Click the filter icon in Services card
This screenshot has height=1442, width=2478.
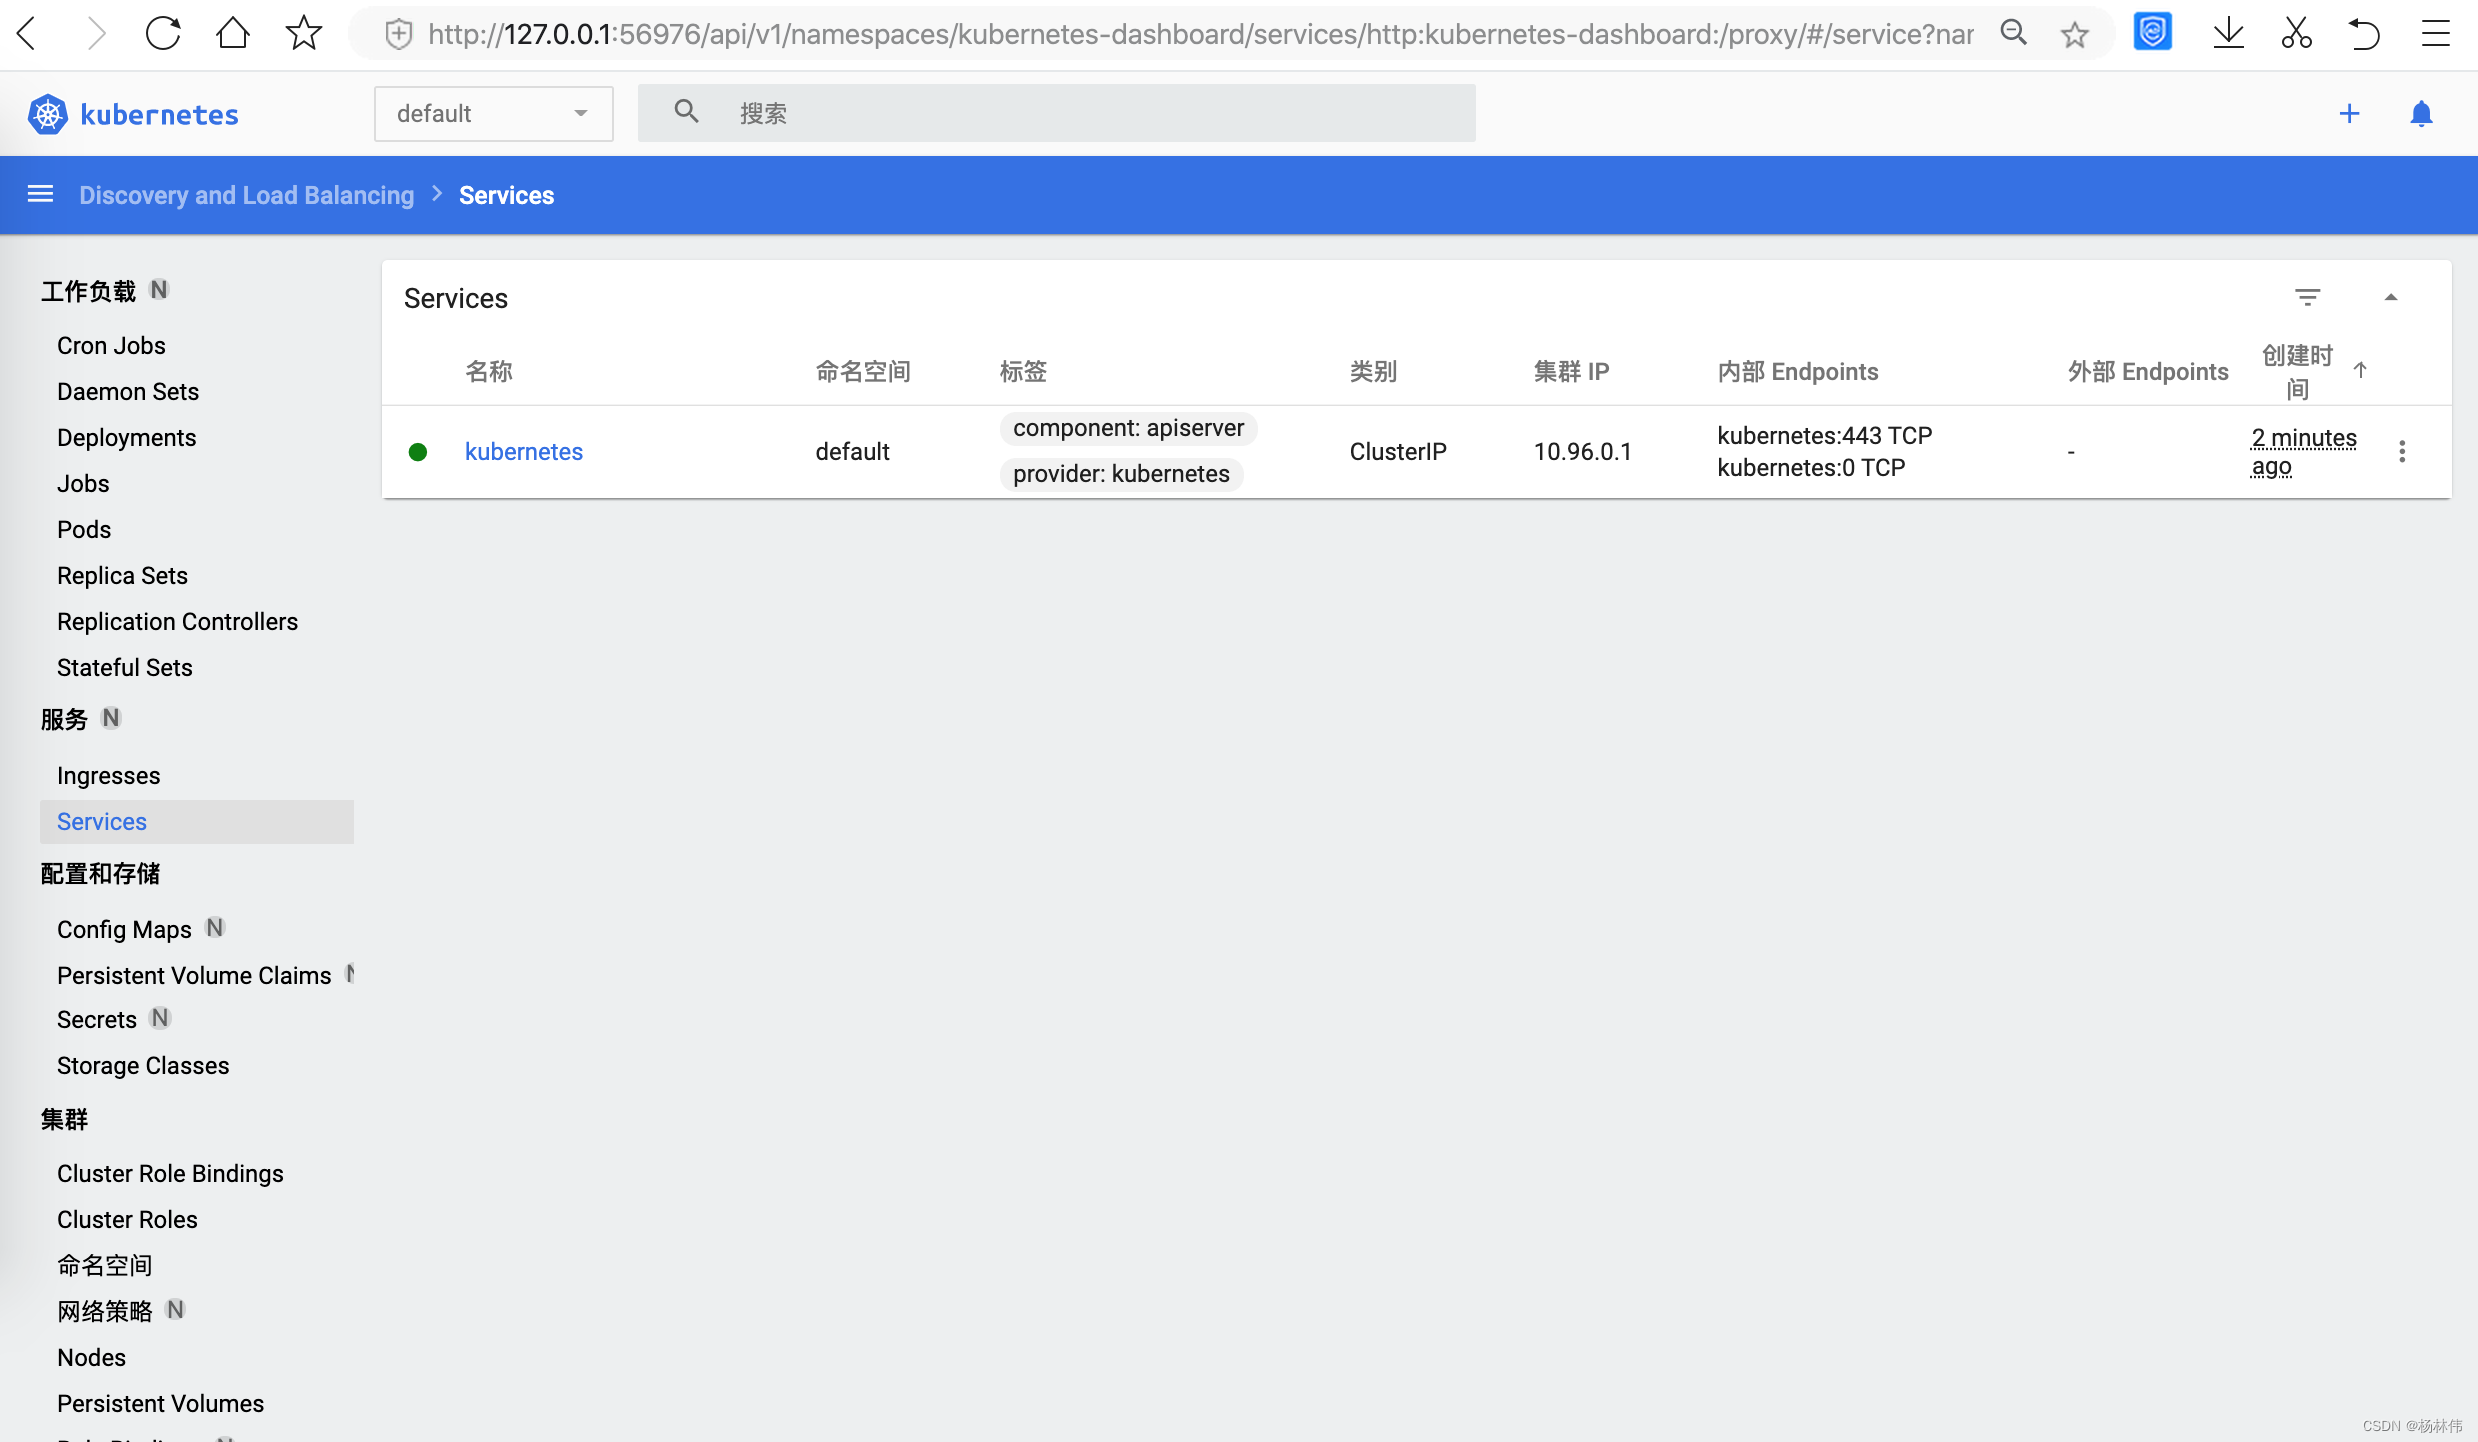pos(2307,297)
